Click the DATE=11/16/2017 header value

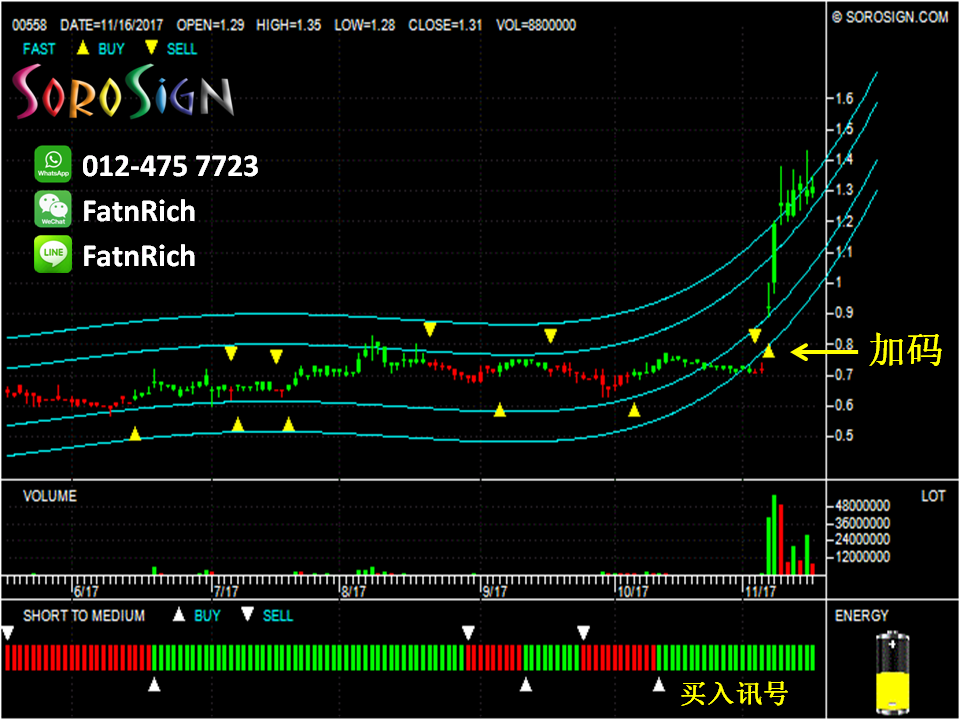coord(112,25)
